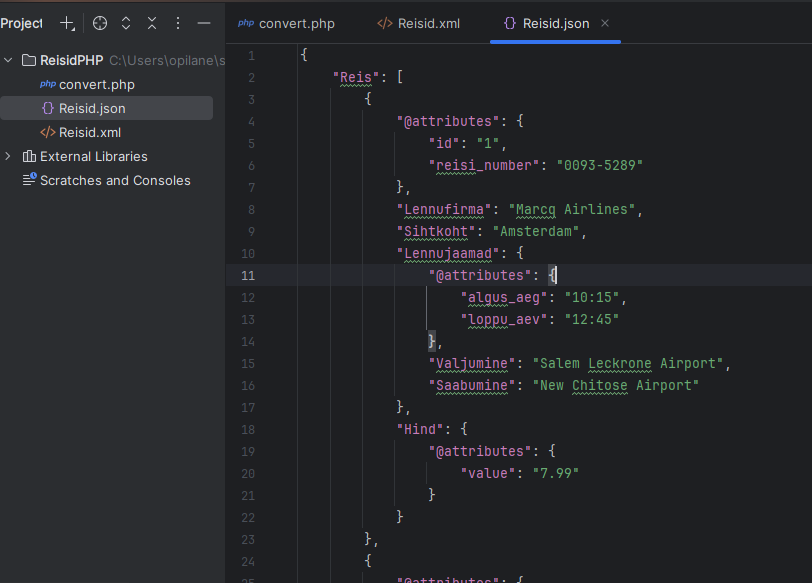
Task: Click the New File or Directory plus icon
Action: click(x=67, y=23)
